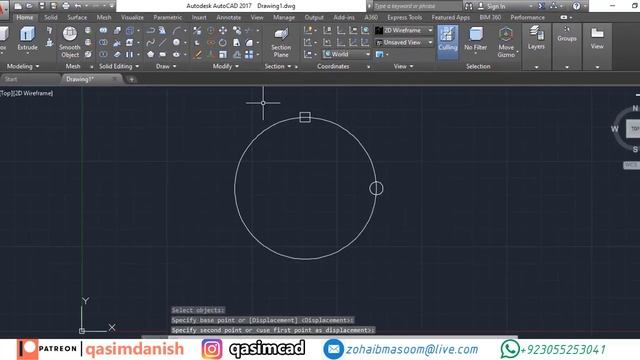
Task: Click the new drawing tab plus button
Action: (x=131, y=80)
